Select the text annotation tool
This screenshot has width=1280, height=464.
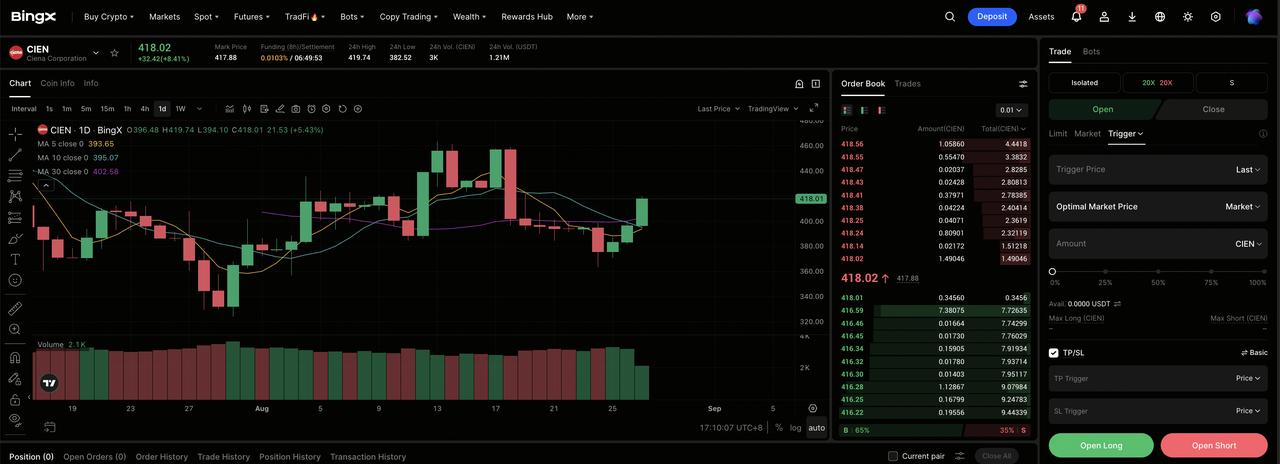15,259
